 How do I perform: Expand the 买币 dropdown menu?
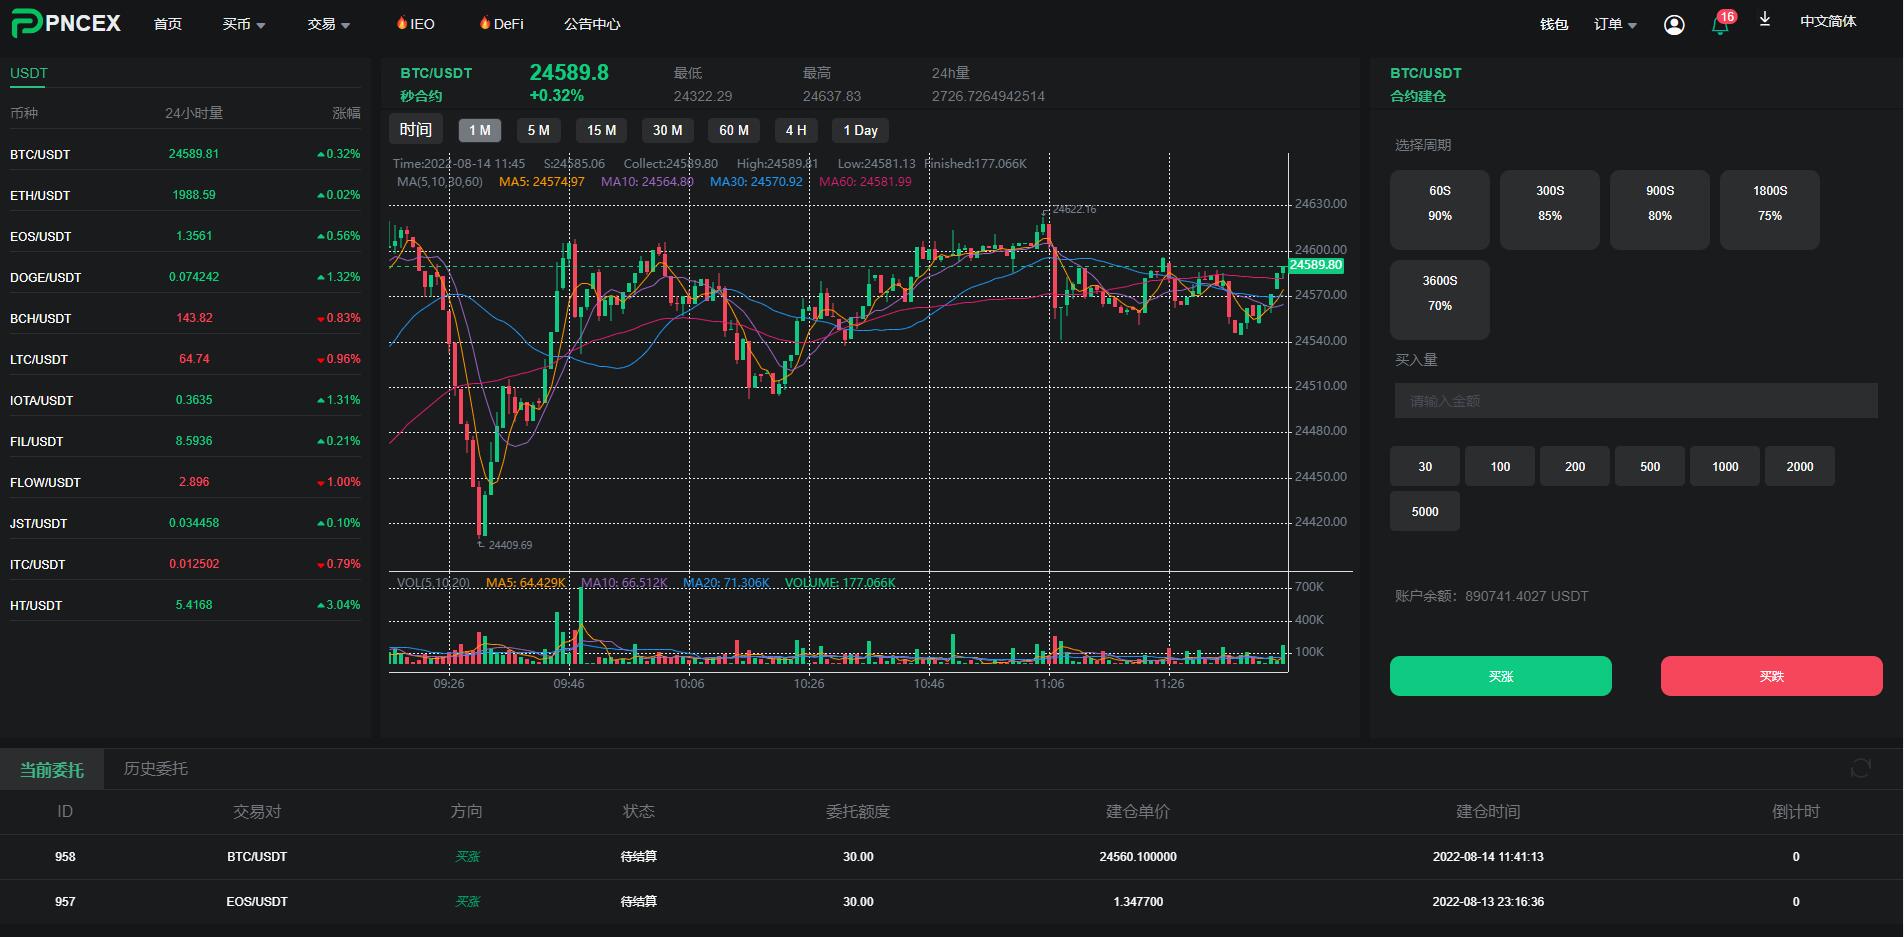(x=243, y=24)
